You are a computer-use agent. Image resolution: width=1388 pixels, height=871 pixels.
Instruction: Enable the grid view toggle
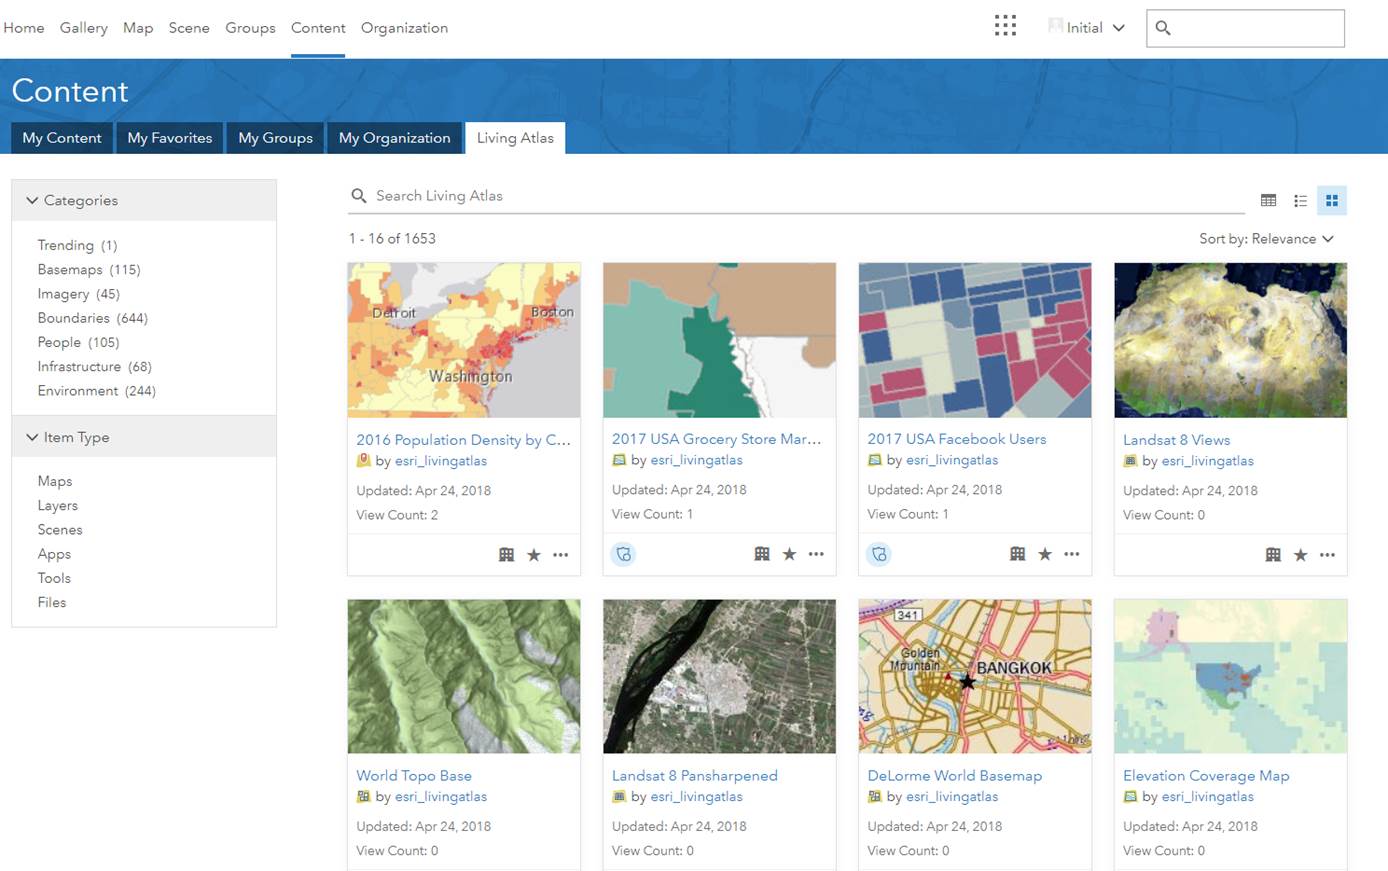coord(1331,201)
